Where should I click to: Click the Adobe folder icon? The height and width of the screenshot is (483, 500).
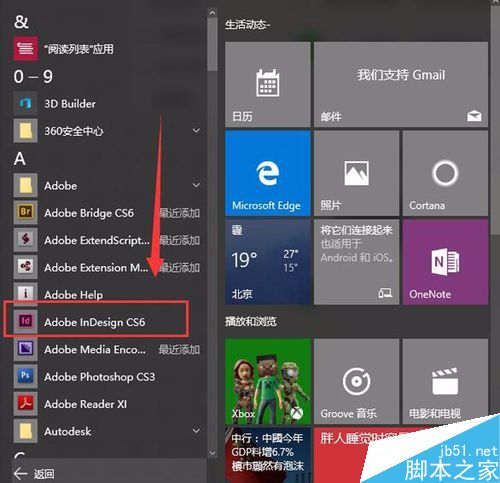coord(25,185)
